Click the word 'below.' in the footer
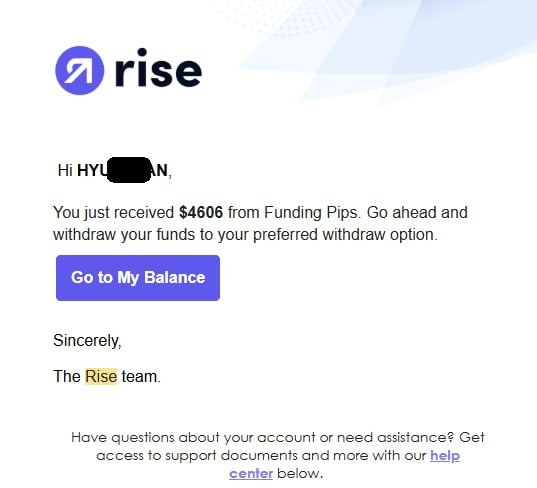The width and height of the screenshot is (537, 488). (x=300, y=474)
